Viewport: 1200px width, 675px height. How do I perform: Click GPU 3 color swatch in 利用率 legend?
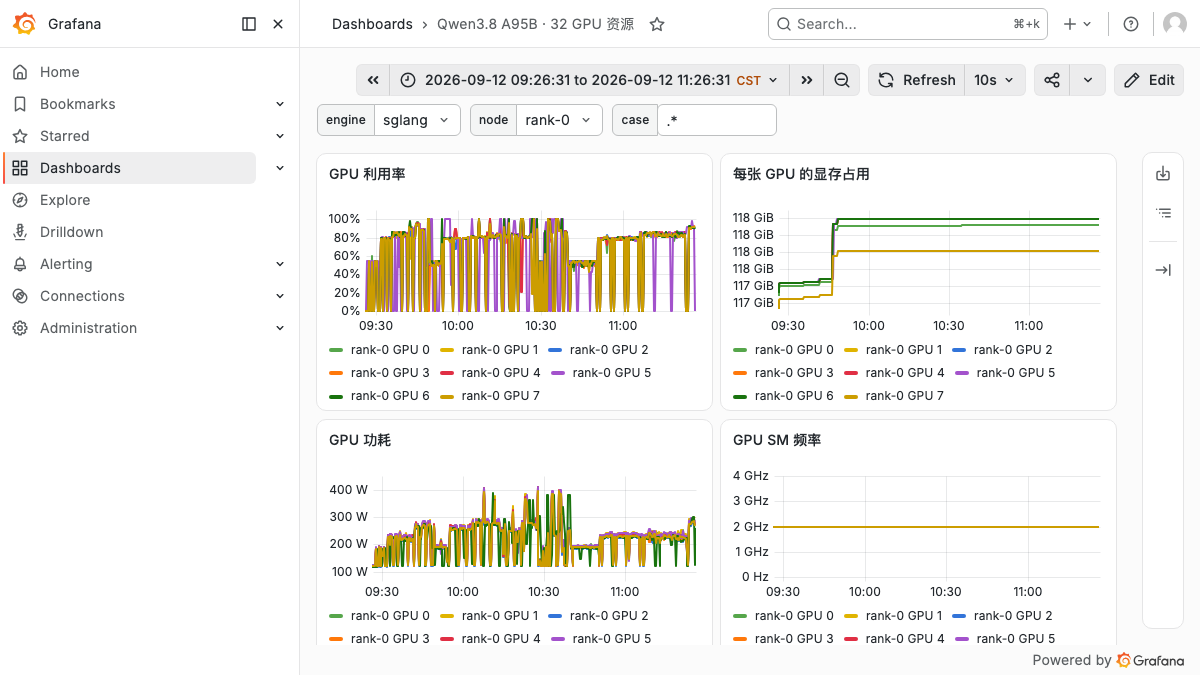click(x=336, y=373)
